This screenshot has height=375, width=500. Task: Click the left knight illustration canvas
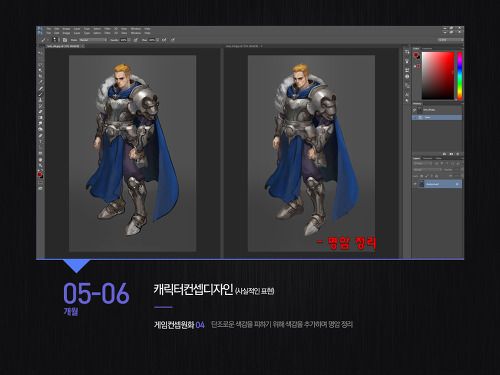tap(132, 153)
